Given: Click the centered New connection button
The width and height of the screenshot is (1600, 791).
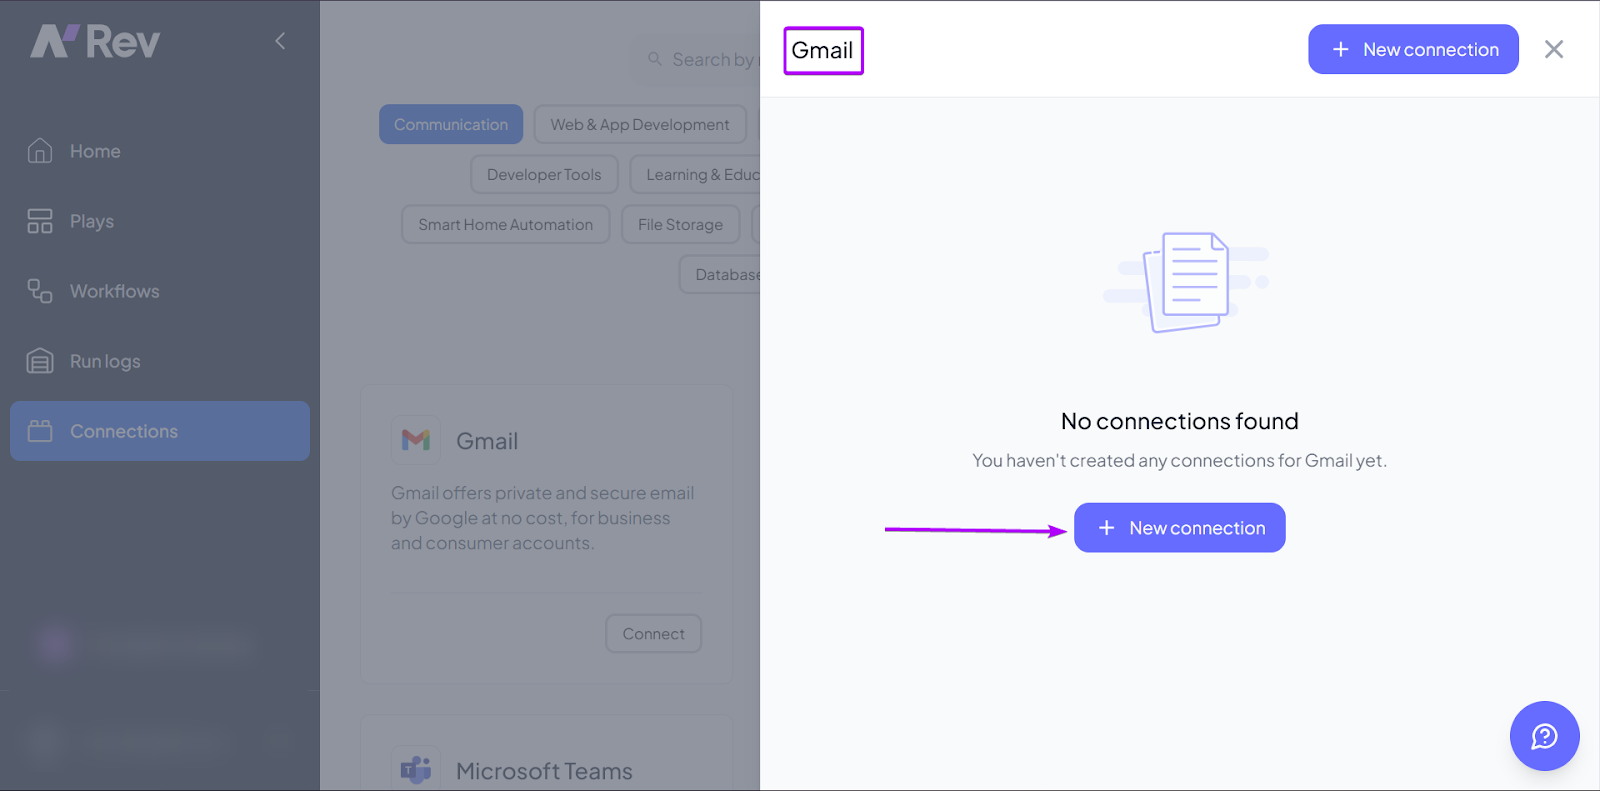Looking at the screenshot, I should coord(1180,527).
